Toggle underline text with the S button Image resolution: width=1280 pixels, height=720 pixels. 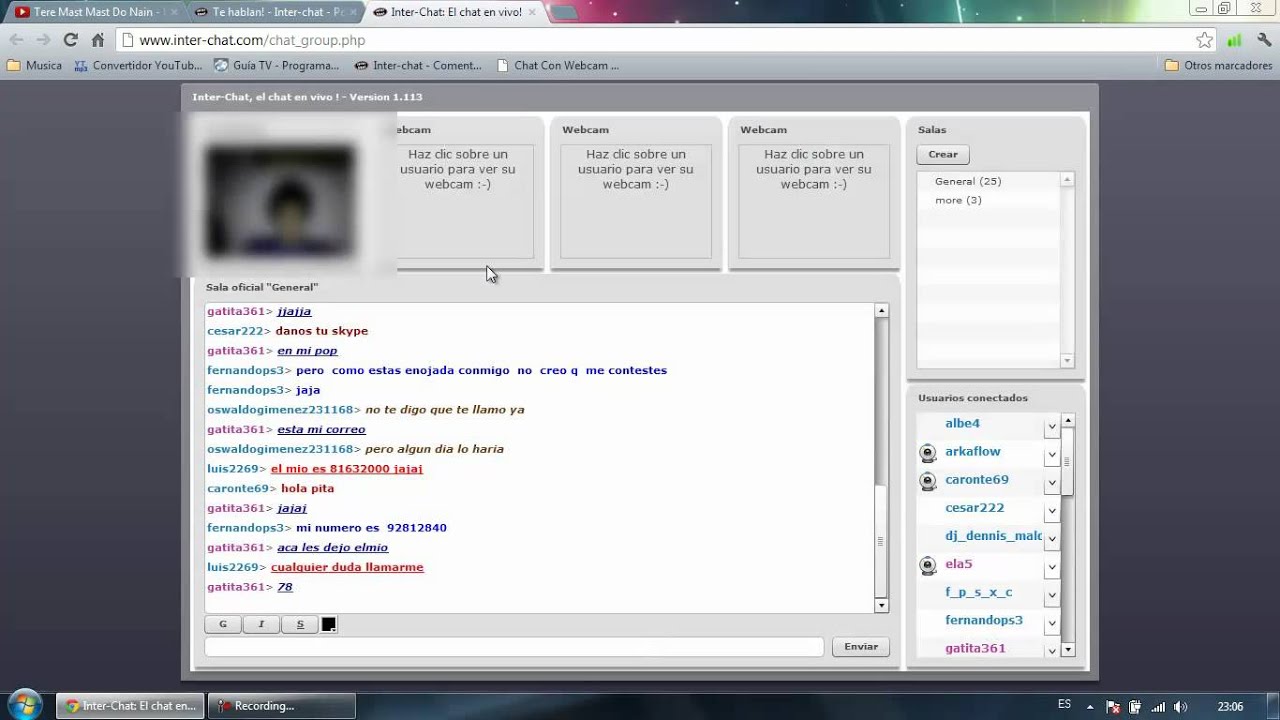point(300,624)
